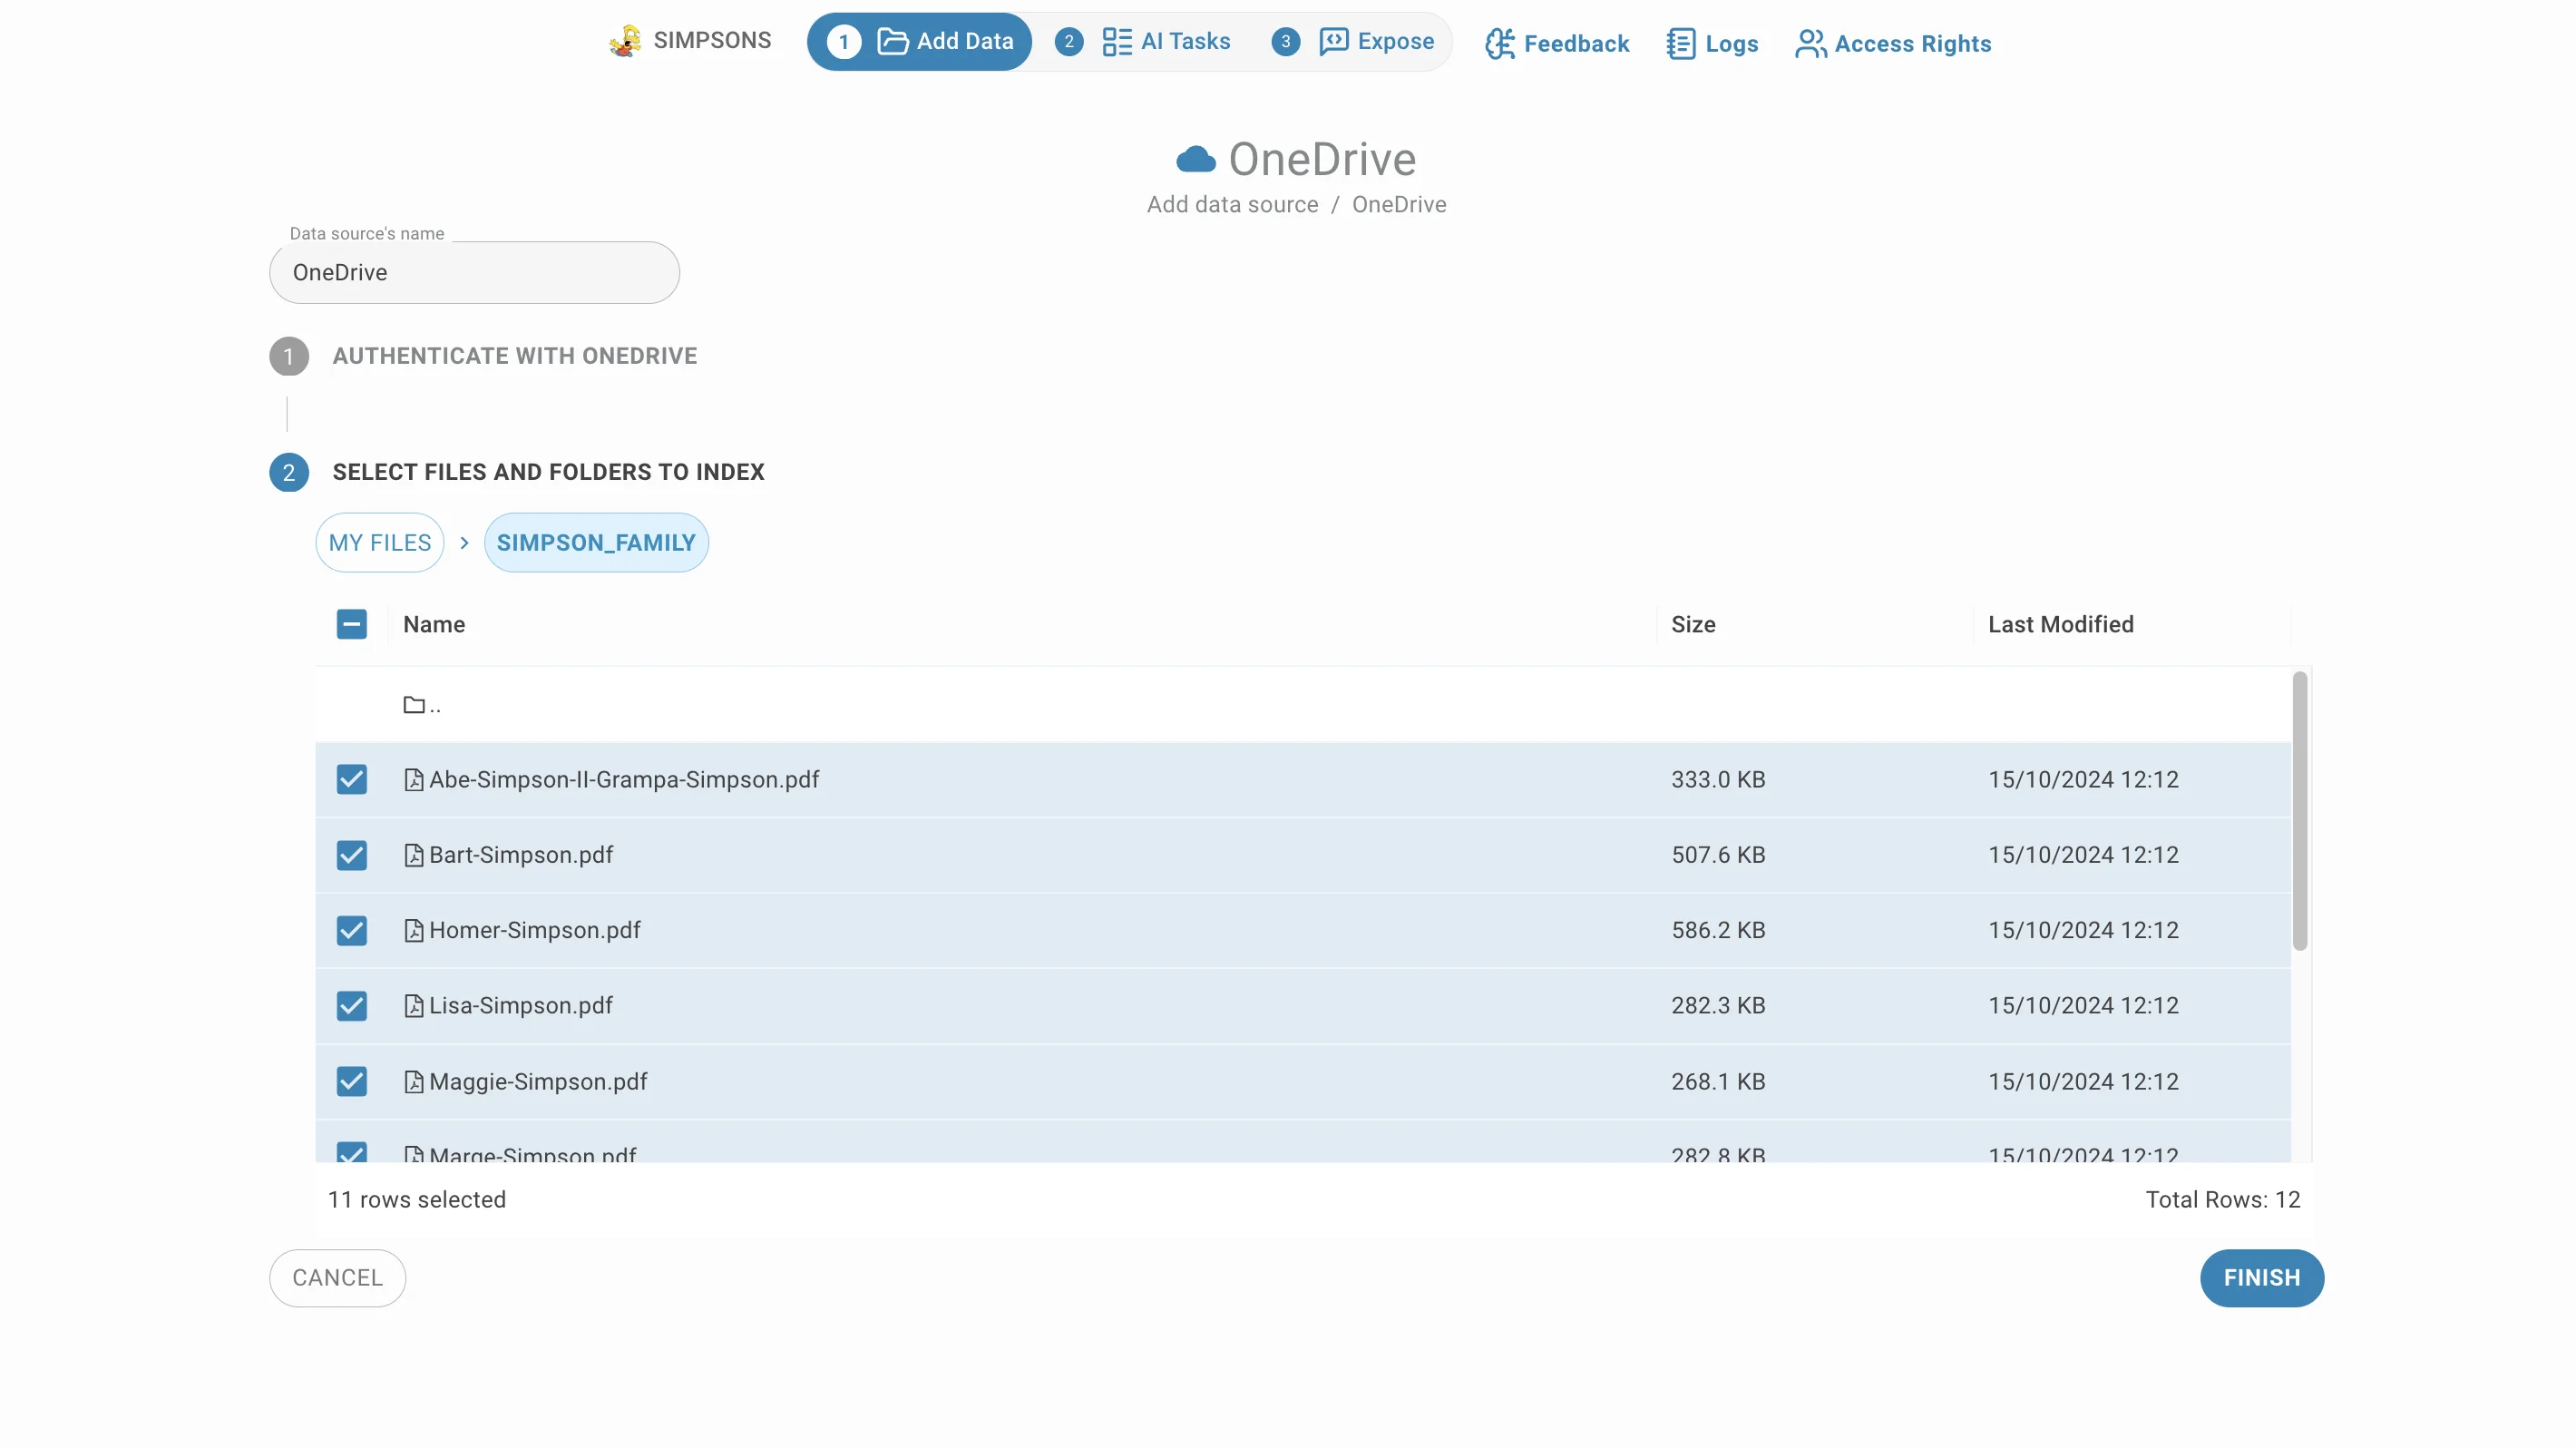This screenshot has width=2576, height=1448.
Task: Click the AI Tasks list icon
Action: [x=1116, y=41]
